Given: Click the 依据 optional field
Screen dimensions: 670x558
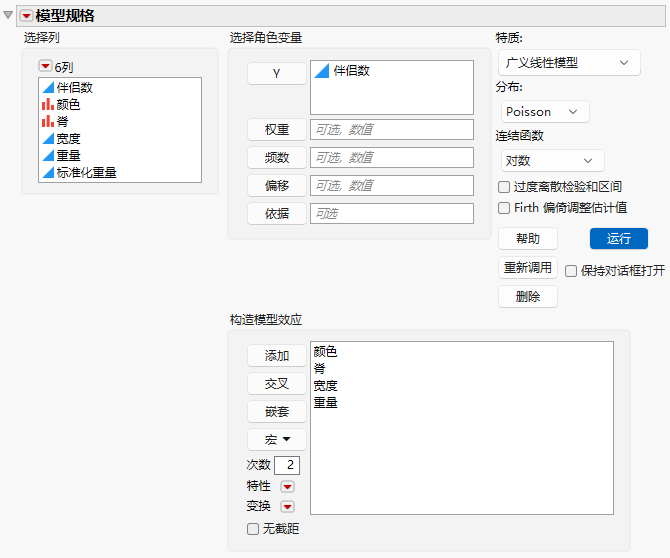Looking at the screenshot, I should click(392, 214).
